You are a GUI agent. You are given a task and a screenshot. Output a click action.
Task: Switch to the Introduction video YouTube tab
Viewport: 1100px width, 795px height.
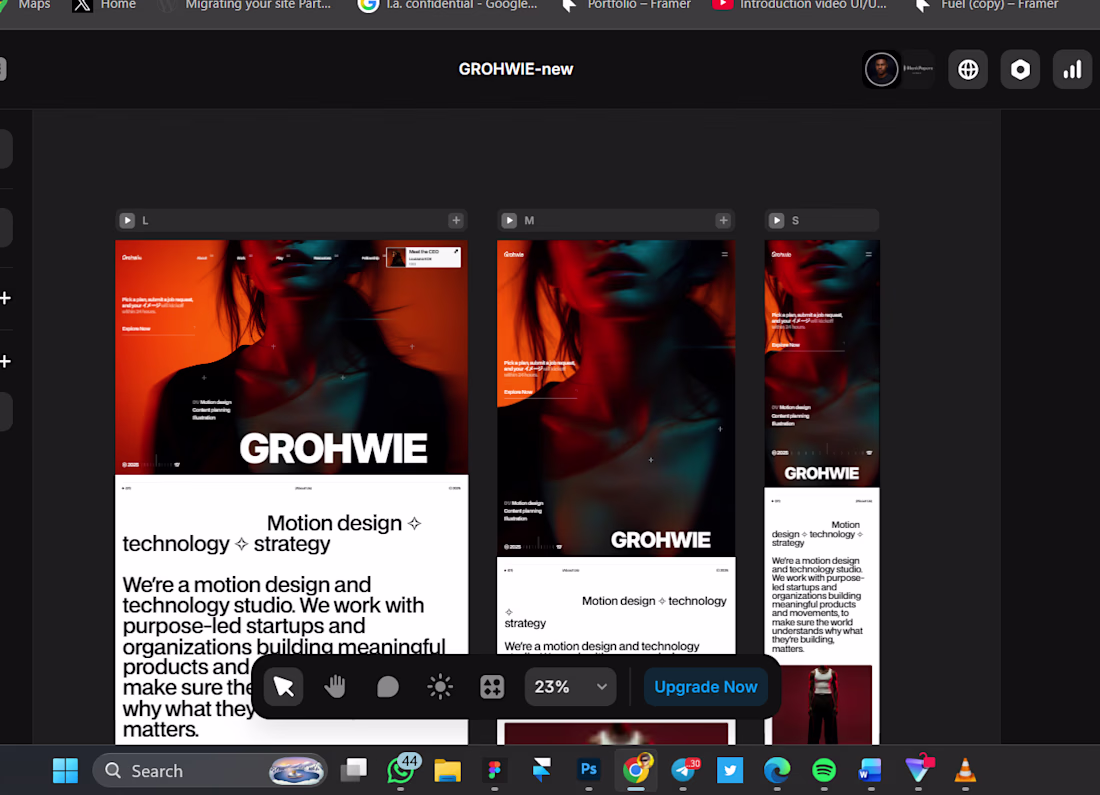click(x=800, y=6)
